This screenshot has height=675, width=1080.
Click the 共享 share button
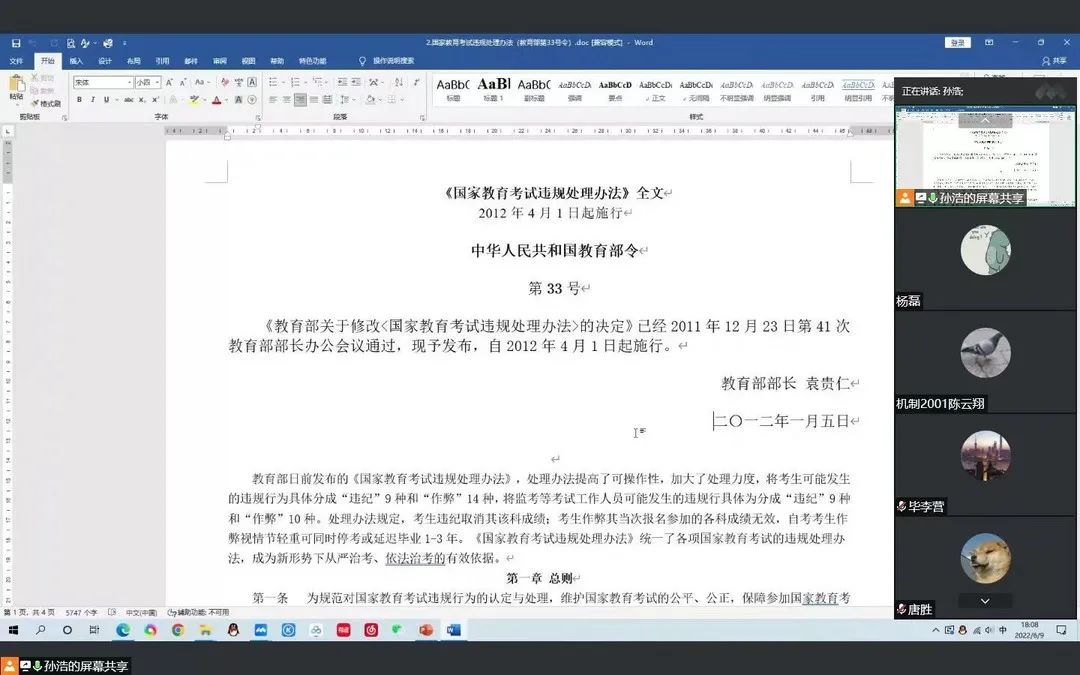[1055, 61]
